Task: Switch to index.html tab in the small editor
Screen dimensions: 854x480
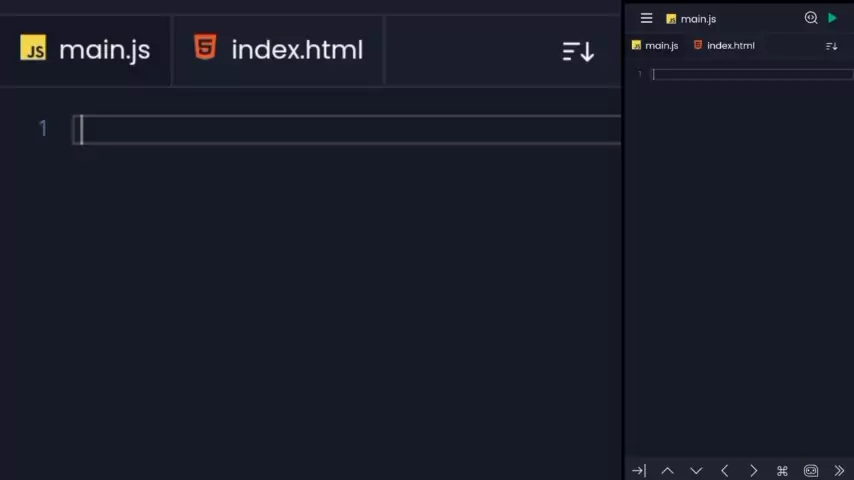Action: pyautogui.click(x=724, y=46)
